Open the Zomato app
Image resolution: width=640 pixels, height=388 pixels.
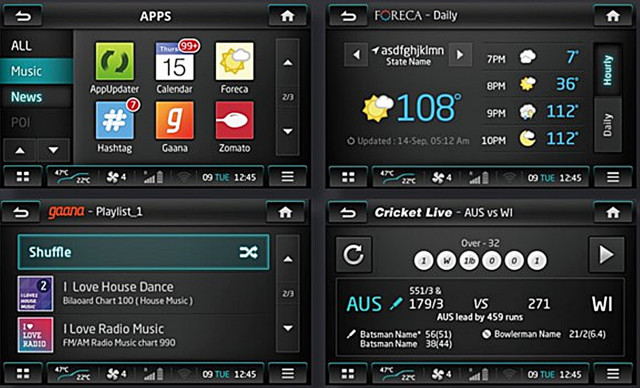coord(235,120)
